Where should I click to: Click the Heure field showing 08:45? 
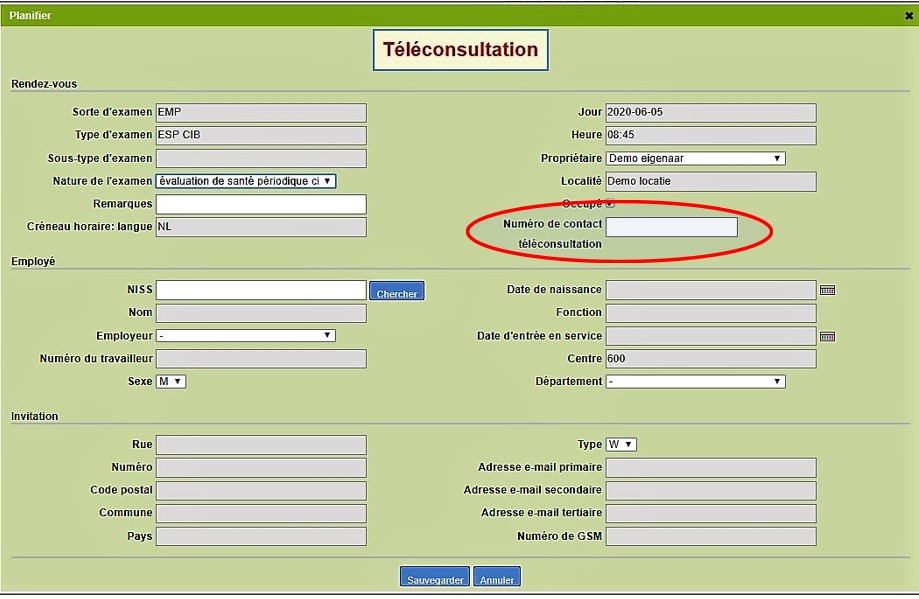pyautogui.click(x=711, y=135)
